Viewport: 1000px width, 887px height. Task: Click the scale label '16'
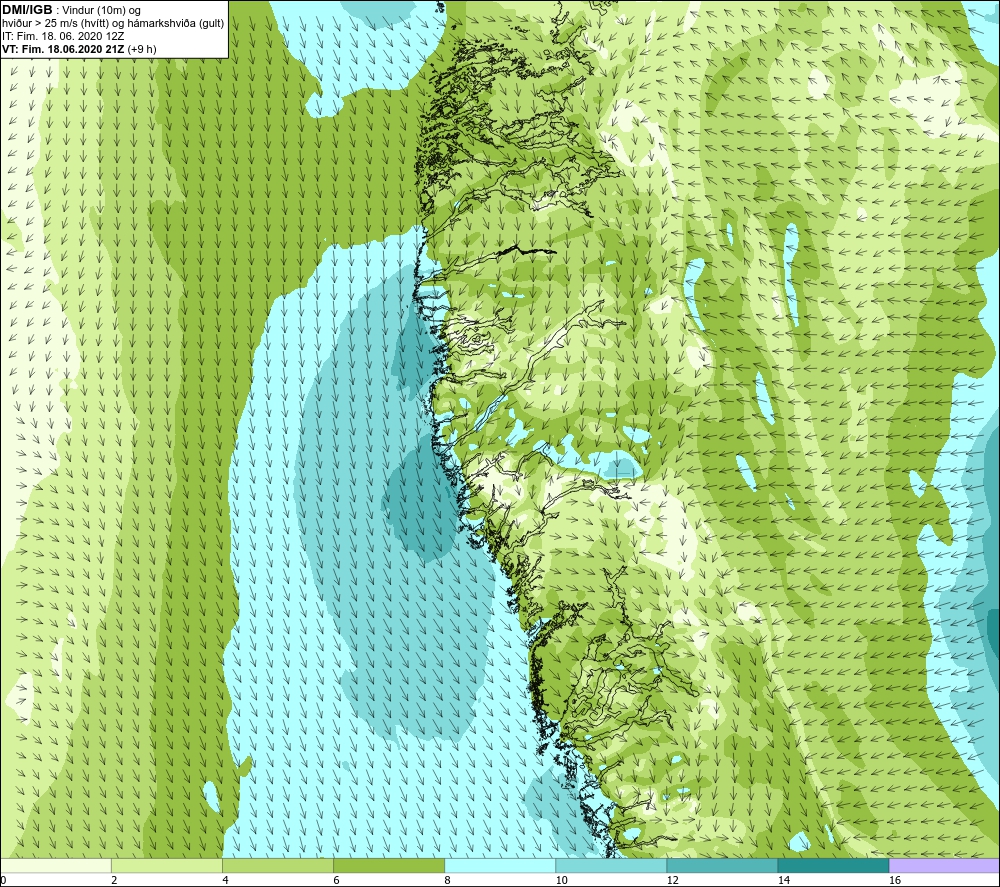coord(895,881)
